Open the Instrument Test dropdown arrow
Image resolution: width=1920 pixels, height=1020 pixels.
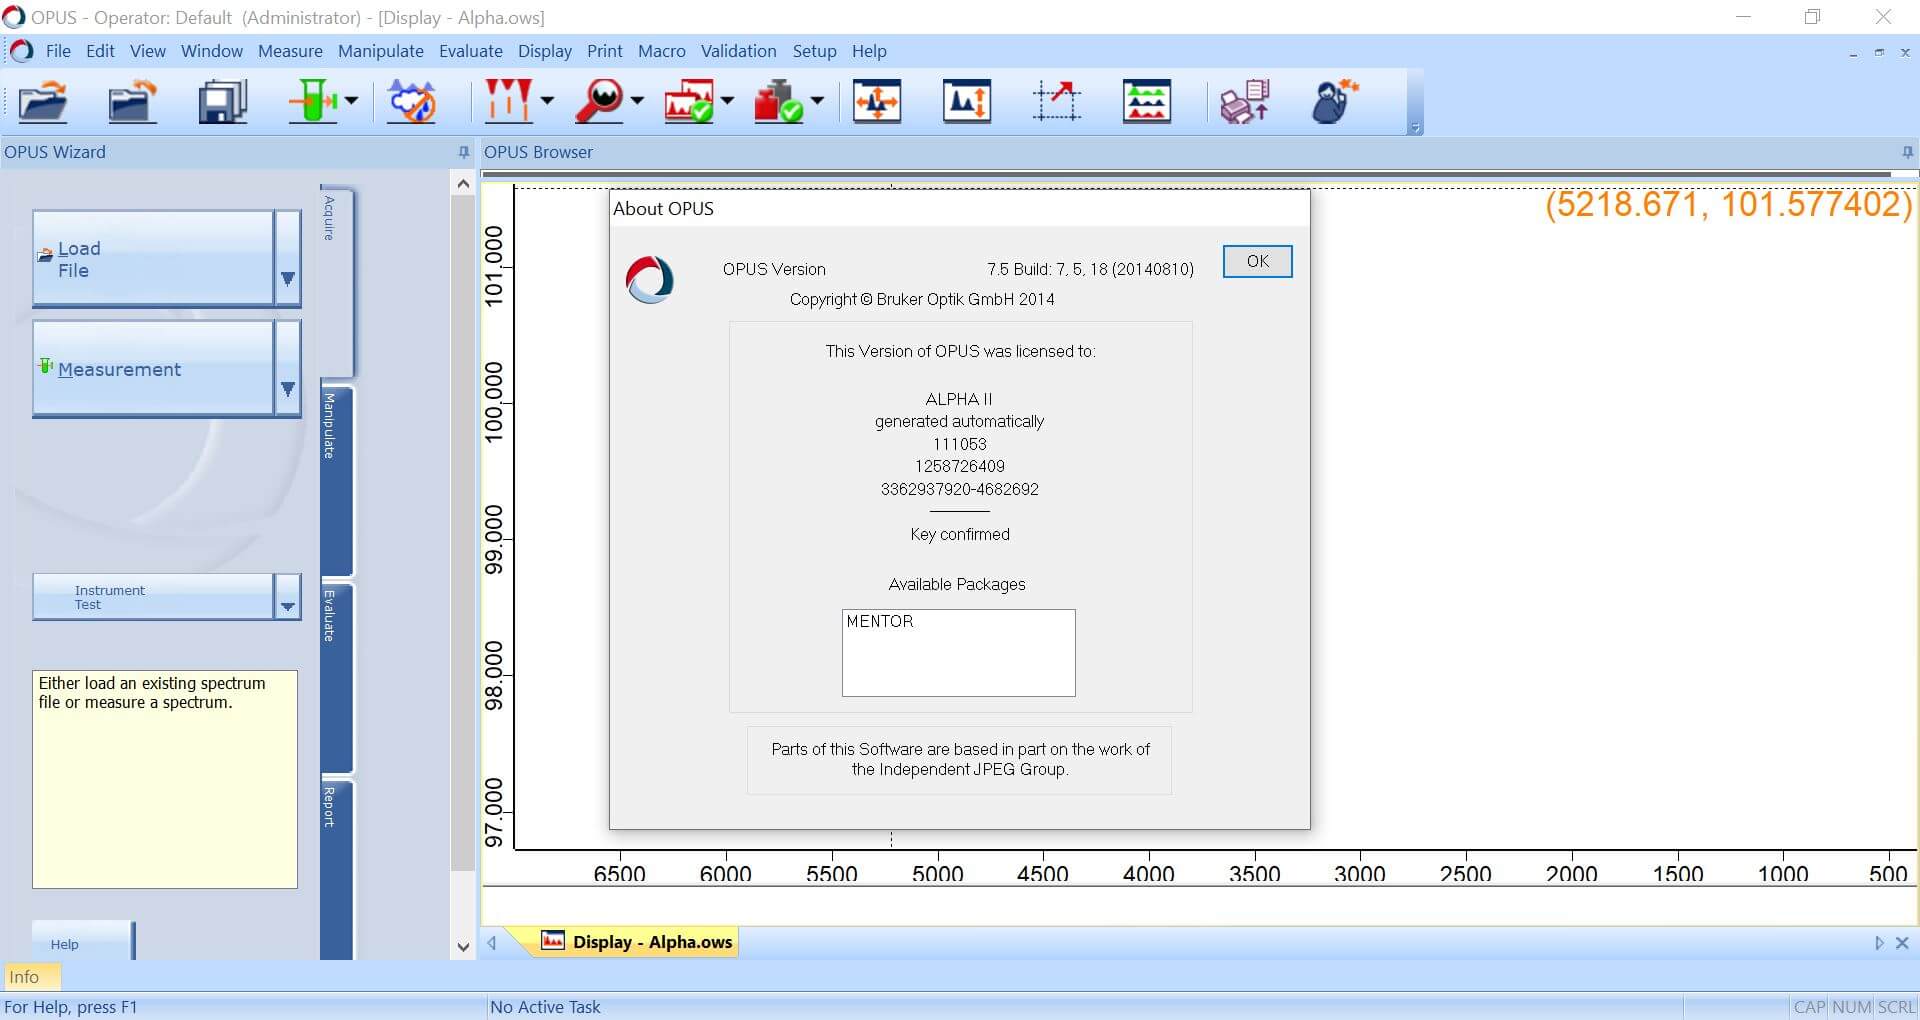(288, 606)
